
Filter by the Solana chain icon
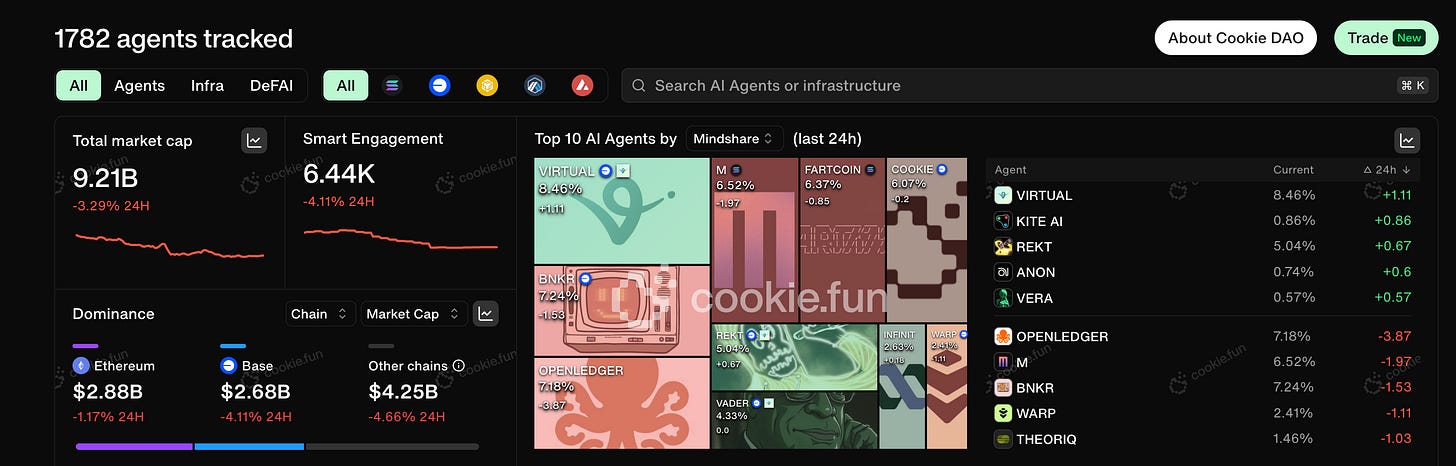tap(391, 86)
